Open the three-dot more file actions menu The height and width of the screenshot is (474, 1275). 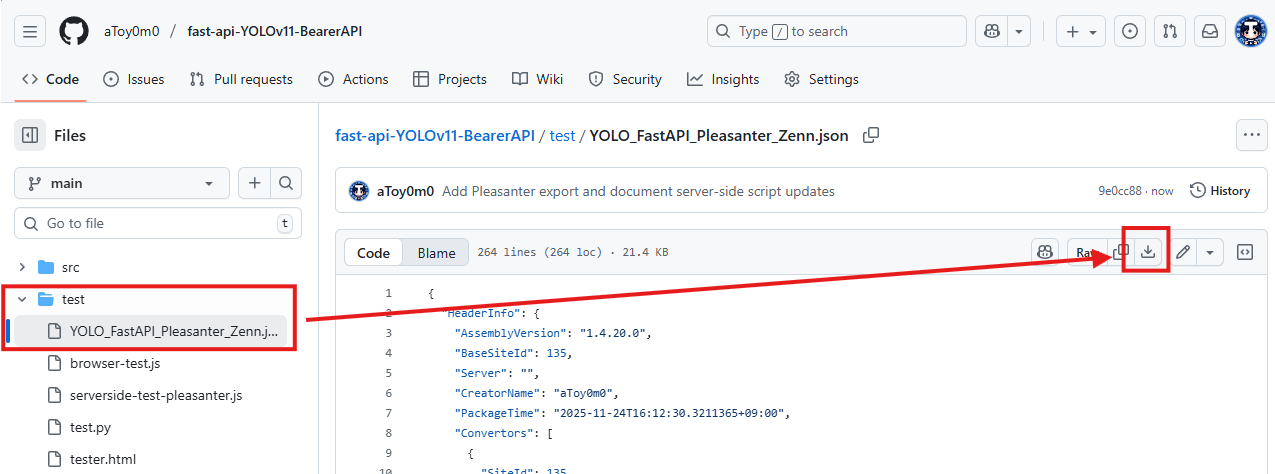pyautogui.click(x=1251, y=134)
